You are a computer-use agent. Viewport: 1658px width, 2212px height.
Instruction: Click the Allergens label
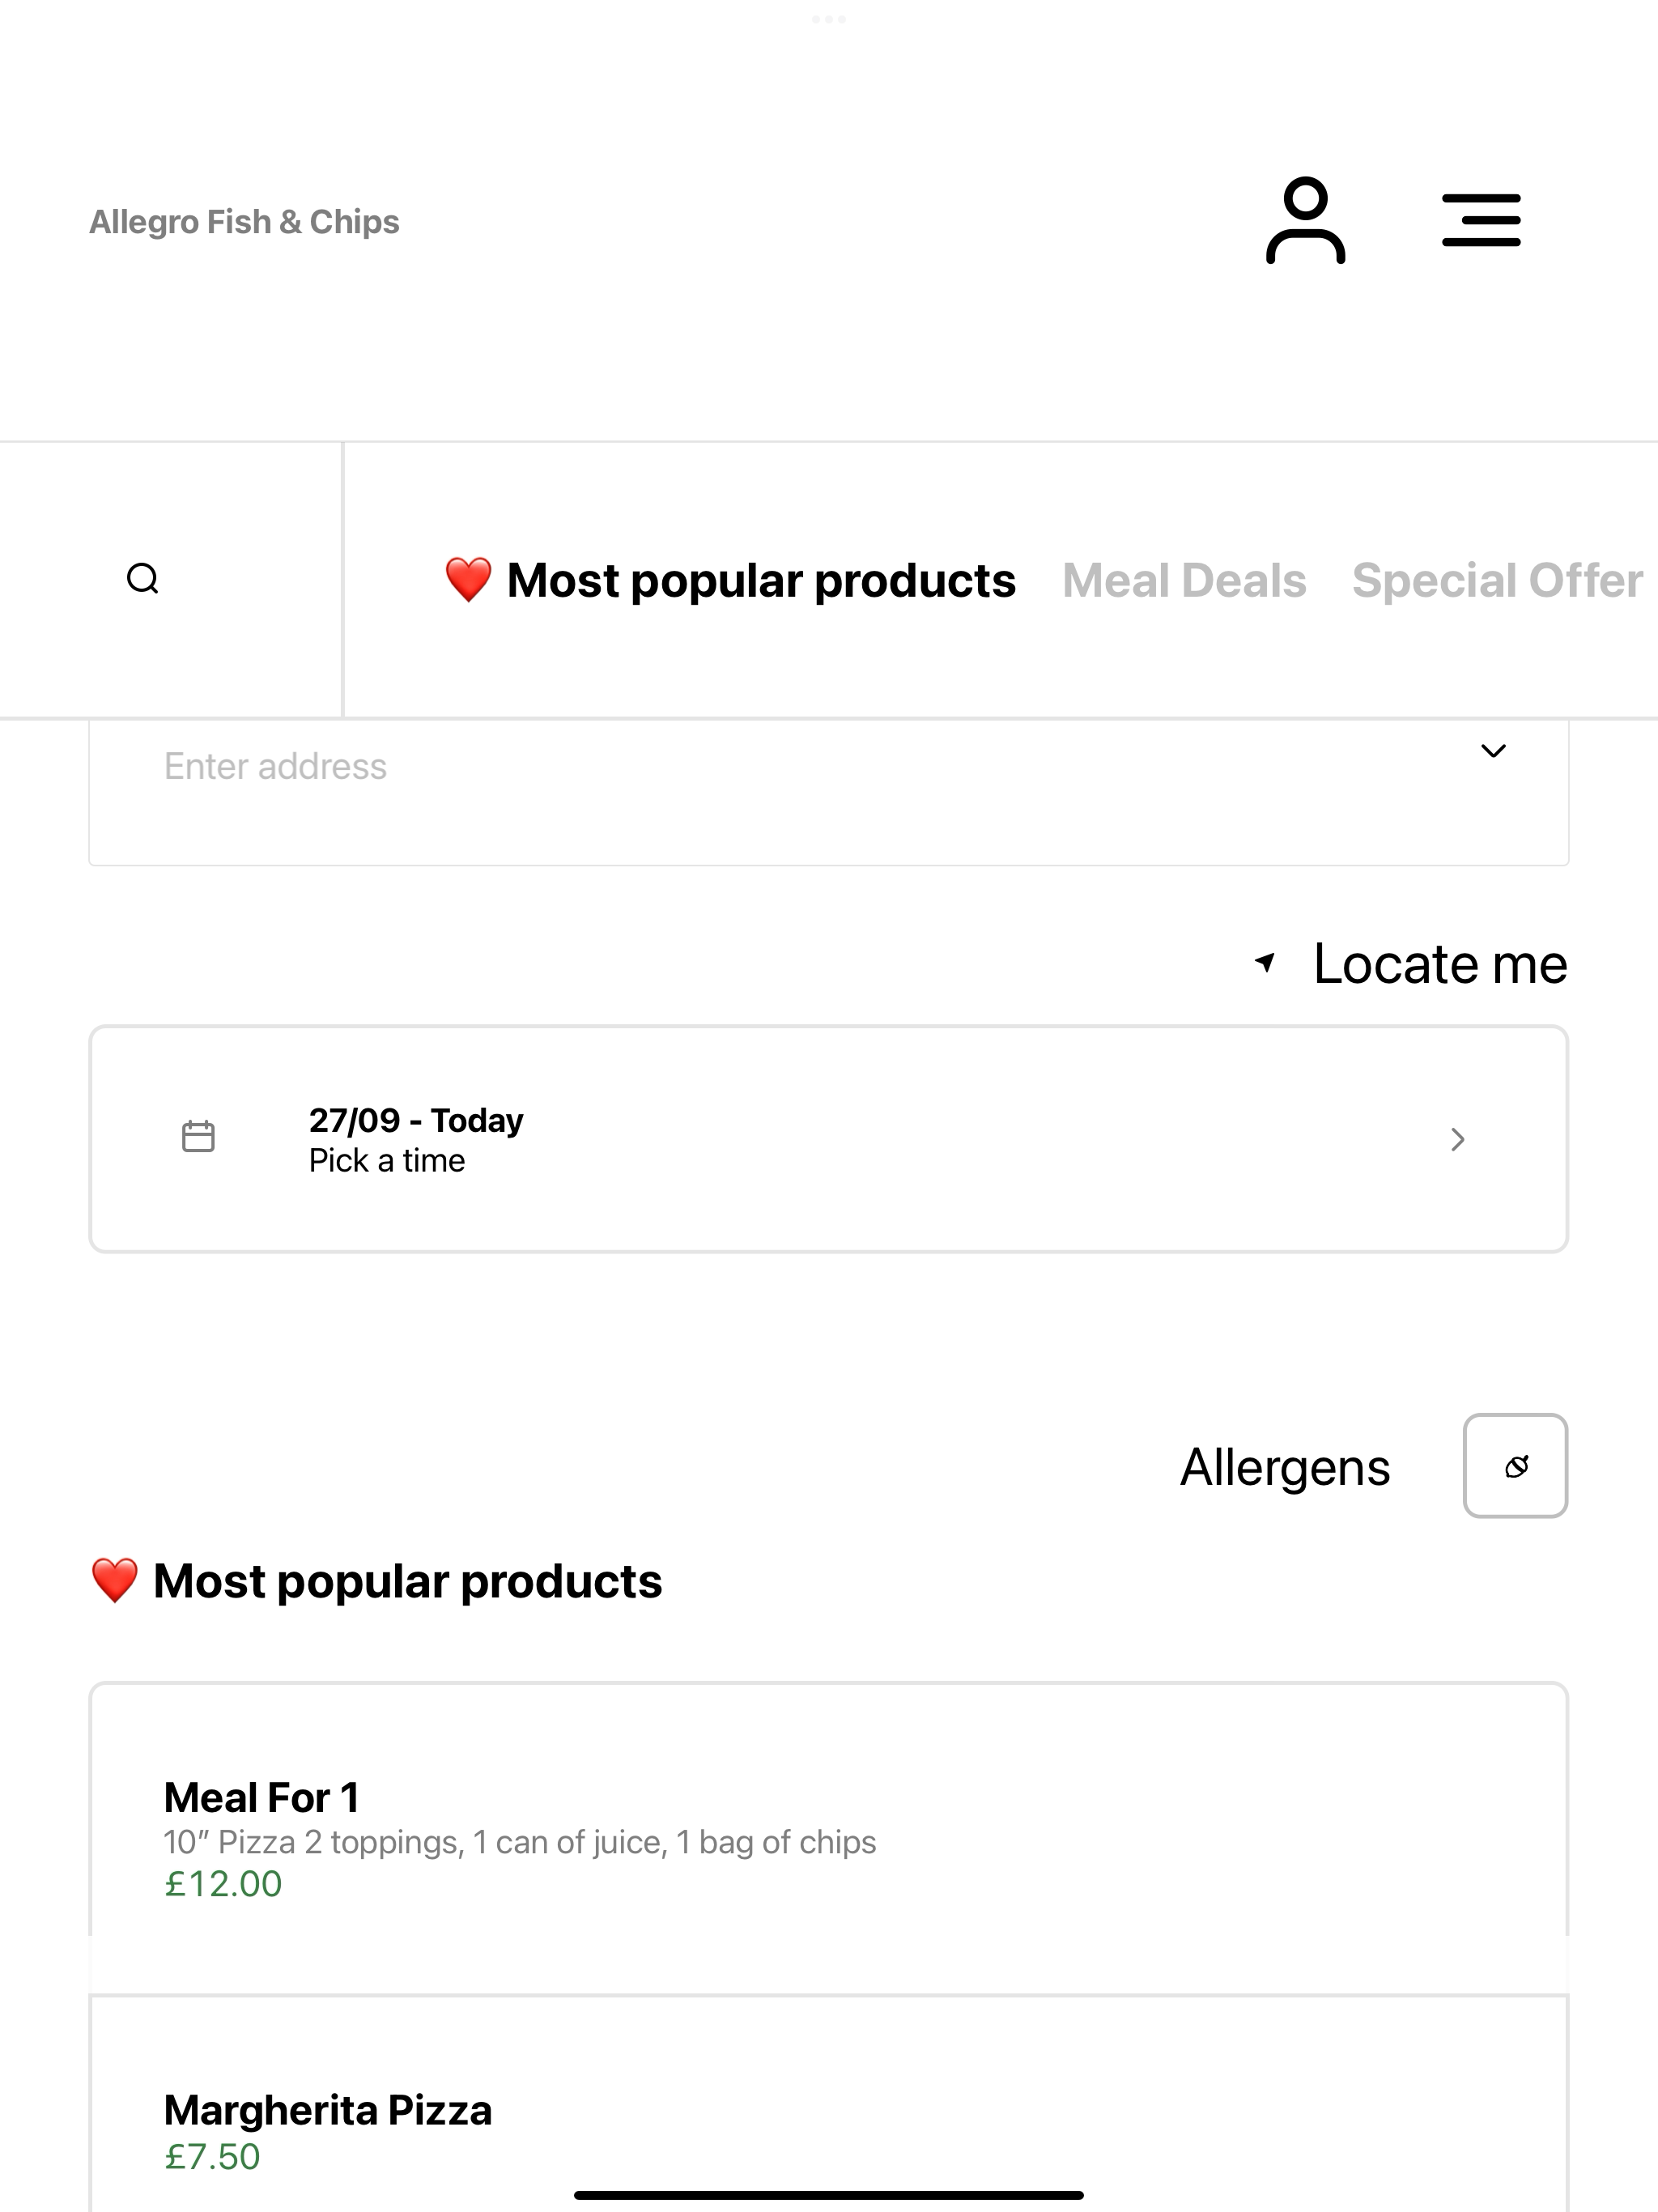1285,1468
